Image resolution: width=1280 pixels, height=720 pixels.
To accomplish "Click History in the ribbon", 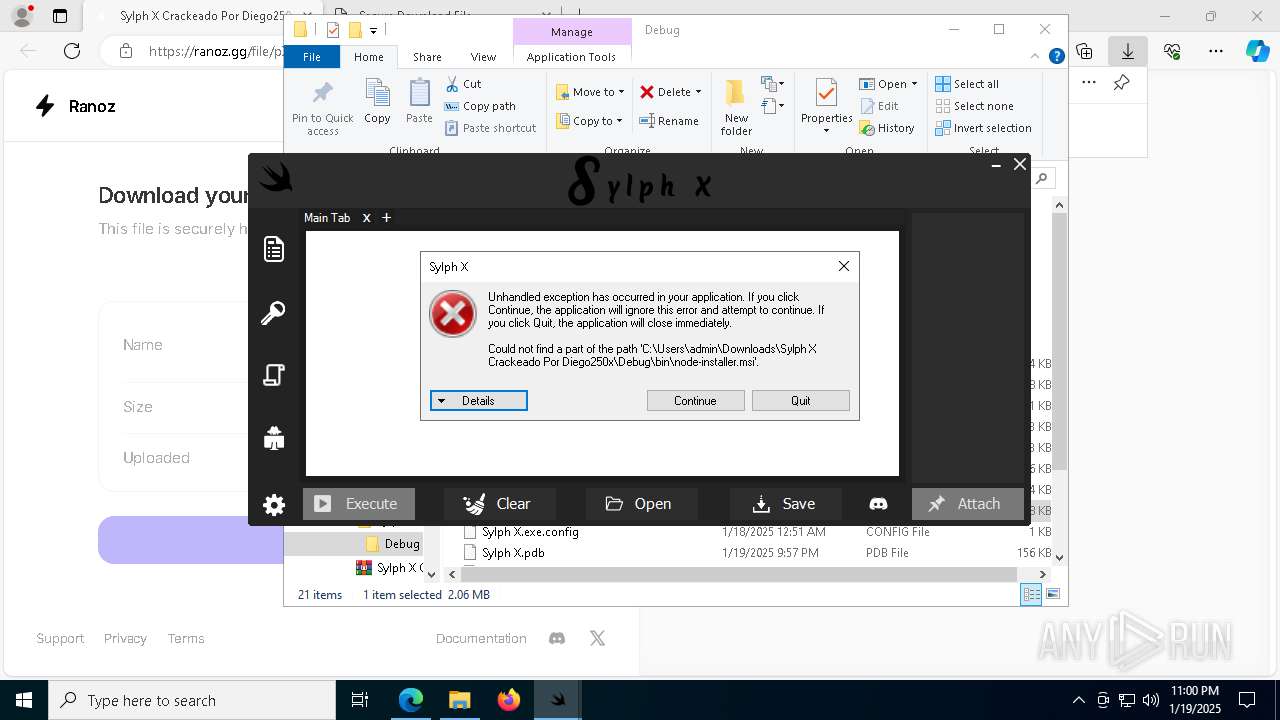I will tap(886, 128).
